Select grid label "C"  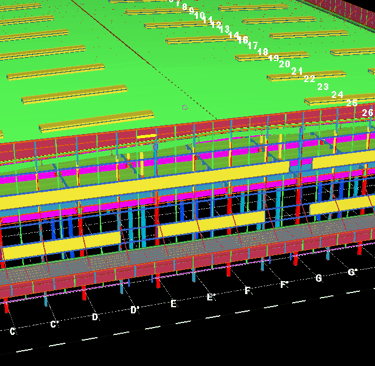[12, 332]
